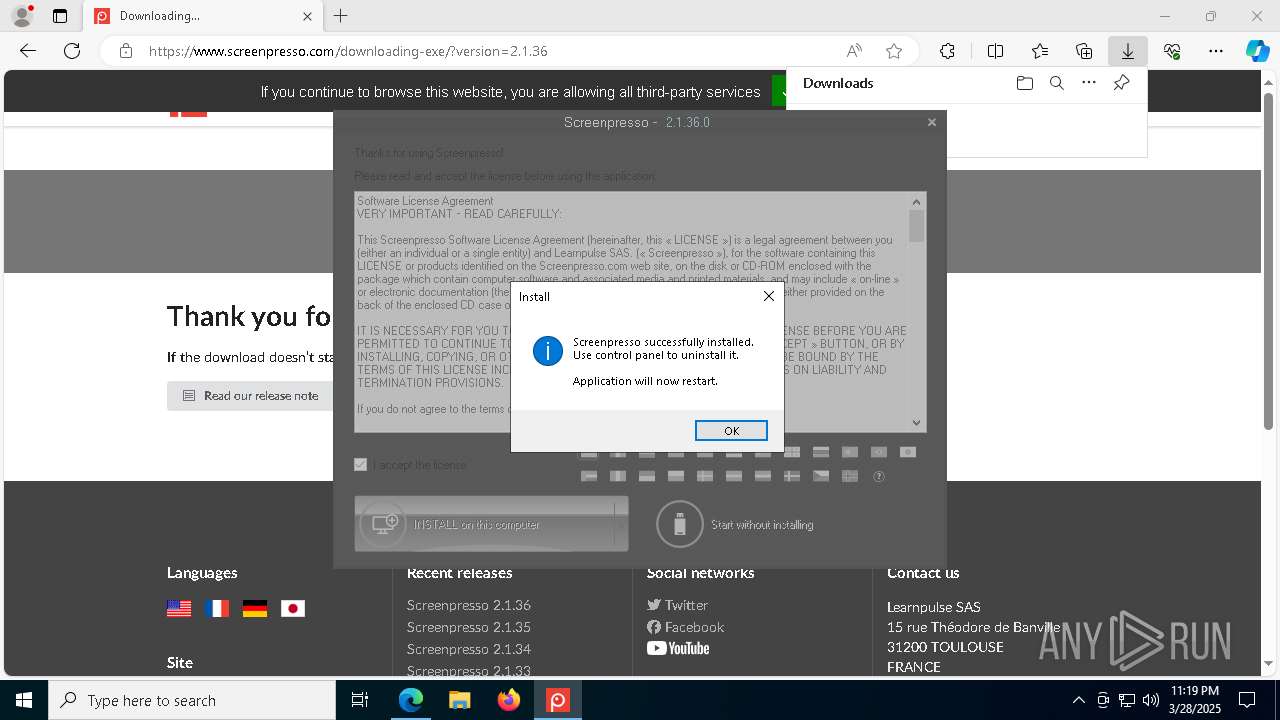Switch to Screenpresso taskbar icon
The height and width of the screenshot is (720, 1280).
pos(557,700)
